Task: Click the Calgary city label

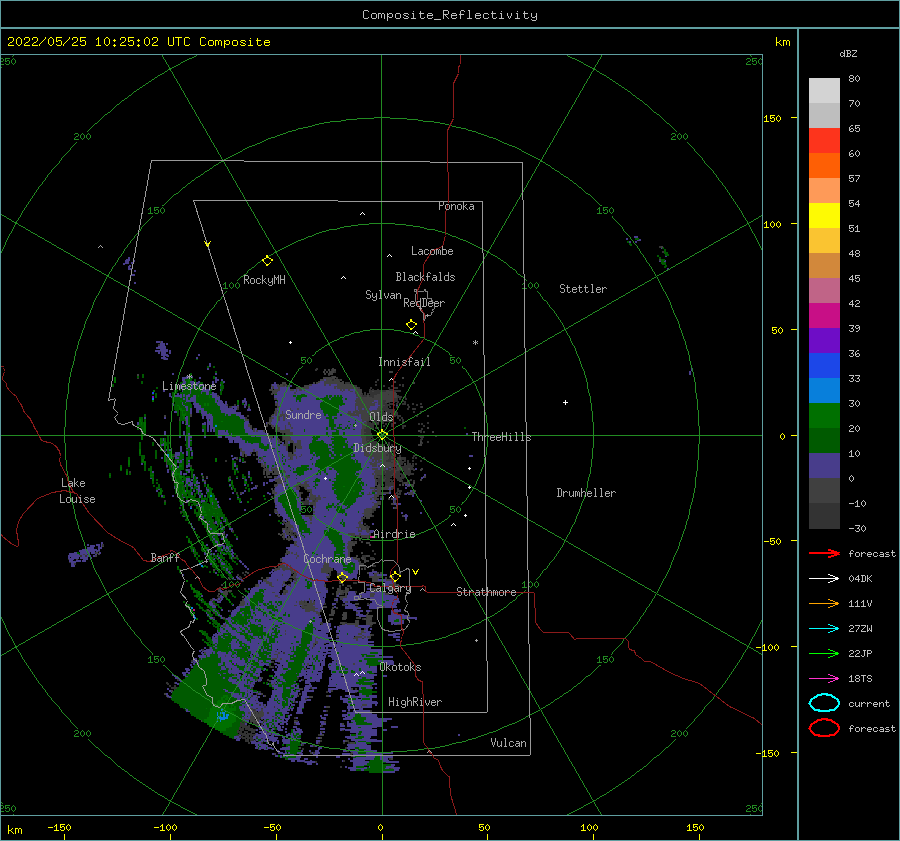Action: [x=390, y=588]
